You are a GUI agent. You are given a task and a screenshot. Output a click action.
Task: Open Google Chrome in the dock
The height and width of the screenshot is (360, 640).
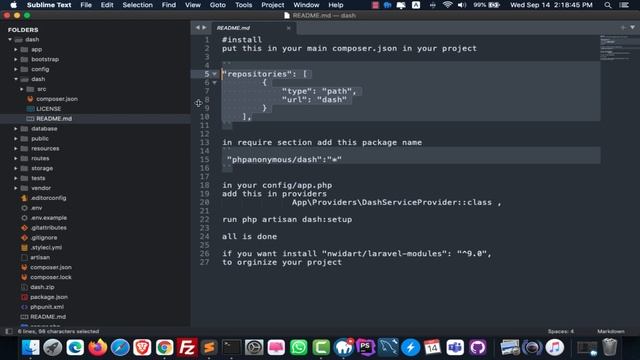click(164, 348)
